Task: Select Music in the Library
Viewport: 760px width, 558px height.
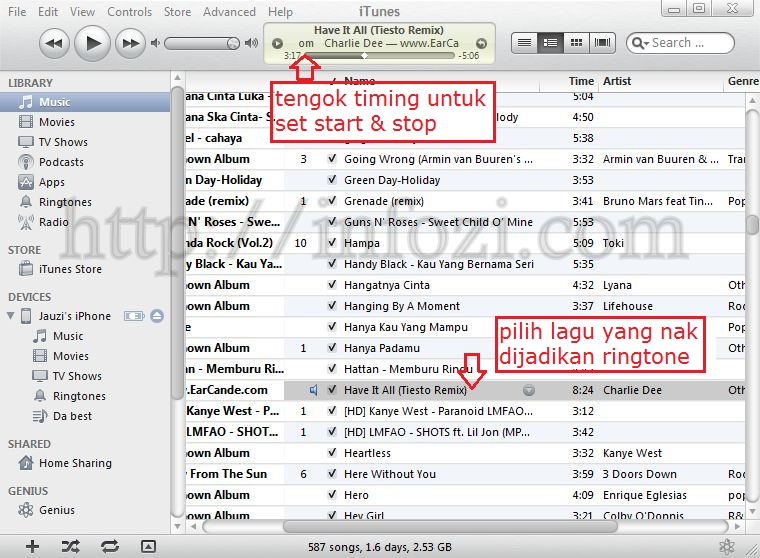Action: click(85, 102)
